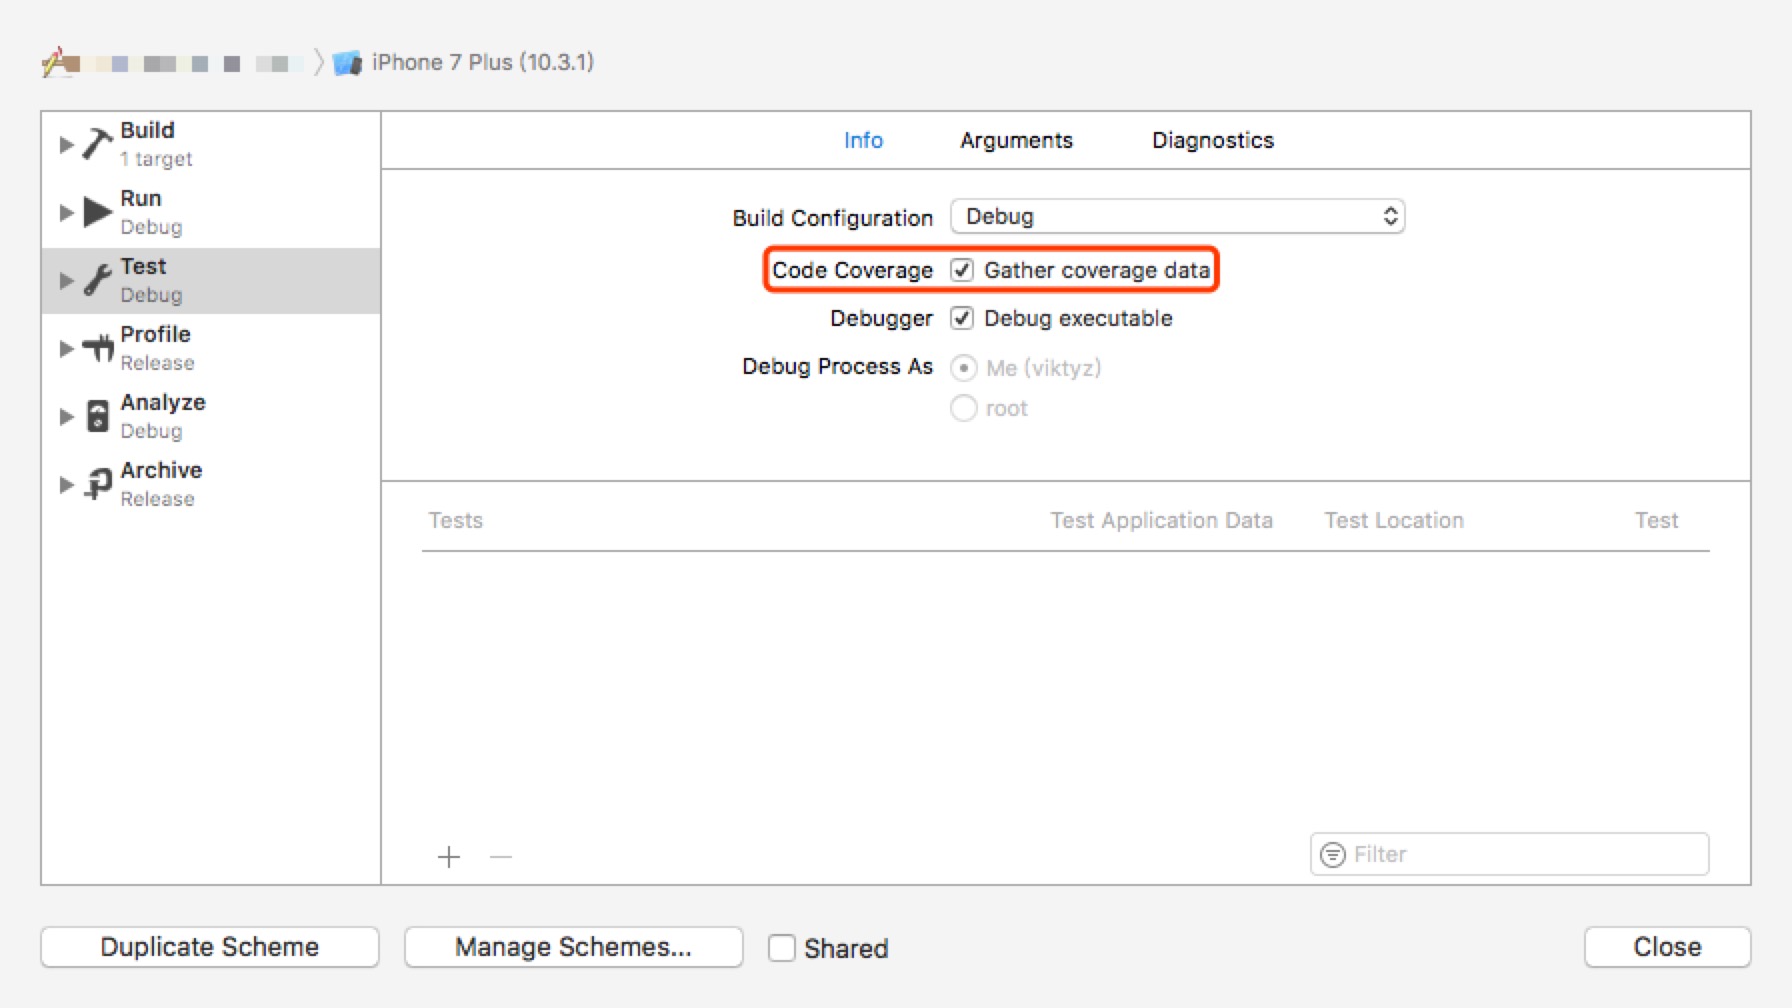Open Build Configuration Debug dropdown
This screenshot has width=1792, height=1008.
click(1178, 216)
